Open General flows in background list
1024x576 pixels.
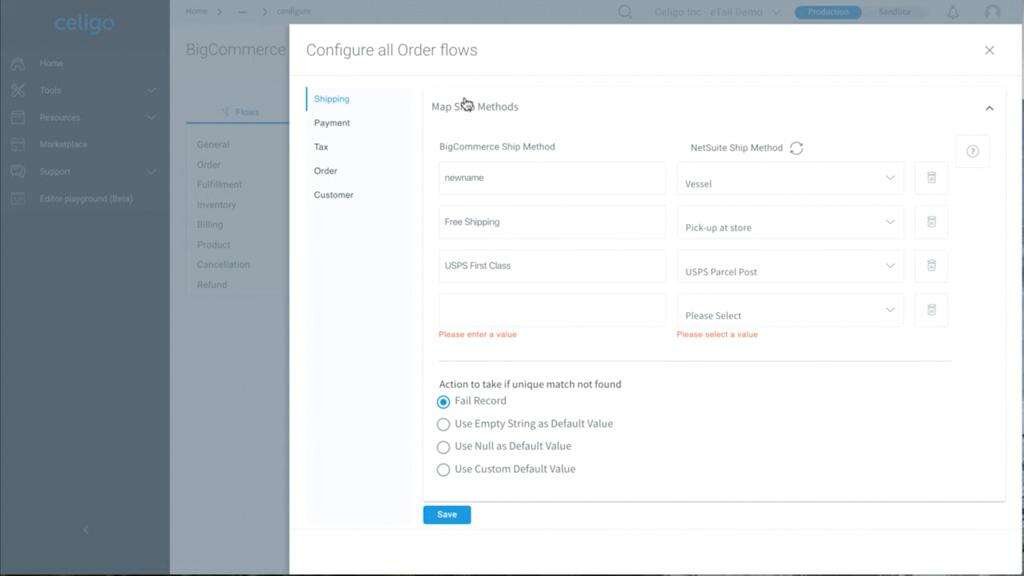click(213, 145)
